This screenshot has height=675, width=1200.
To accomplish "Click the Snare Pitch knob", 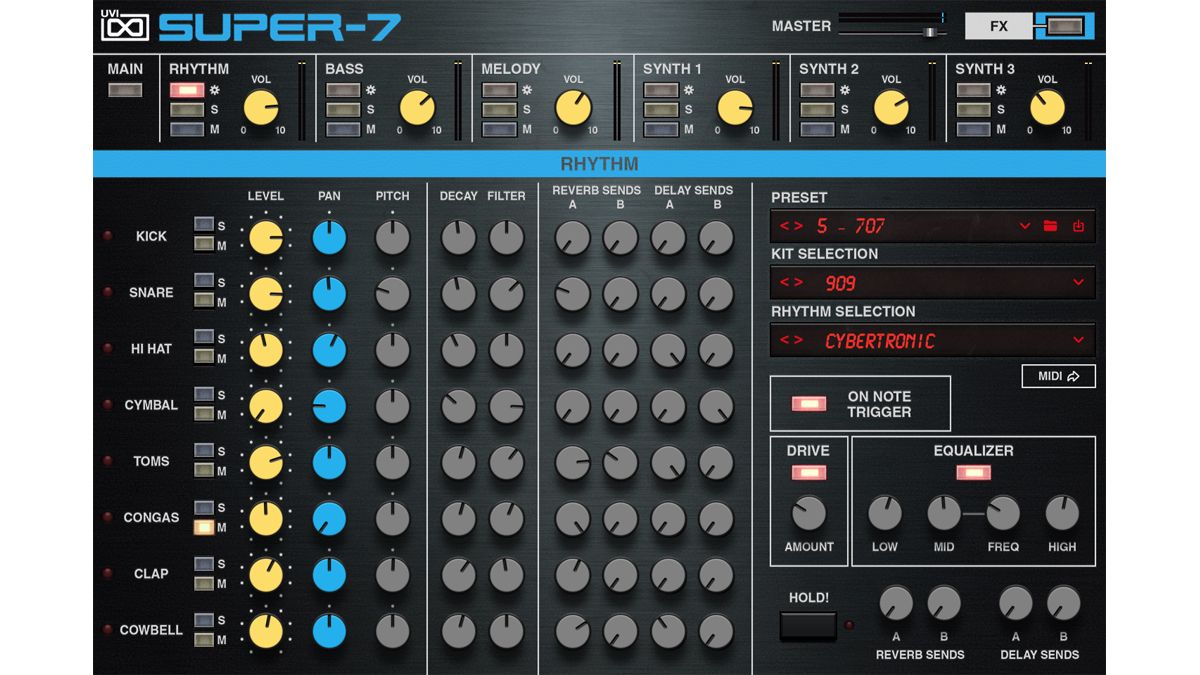I will (393, 294).
